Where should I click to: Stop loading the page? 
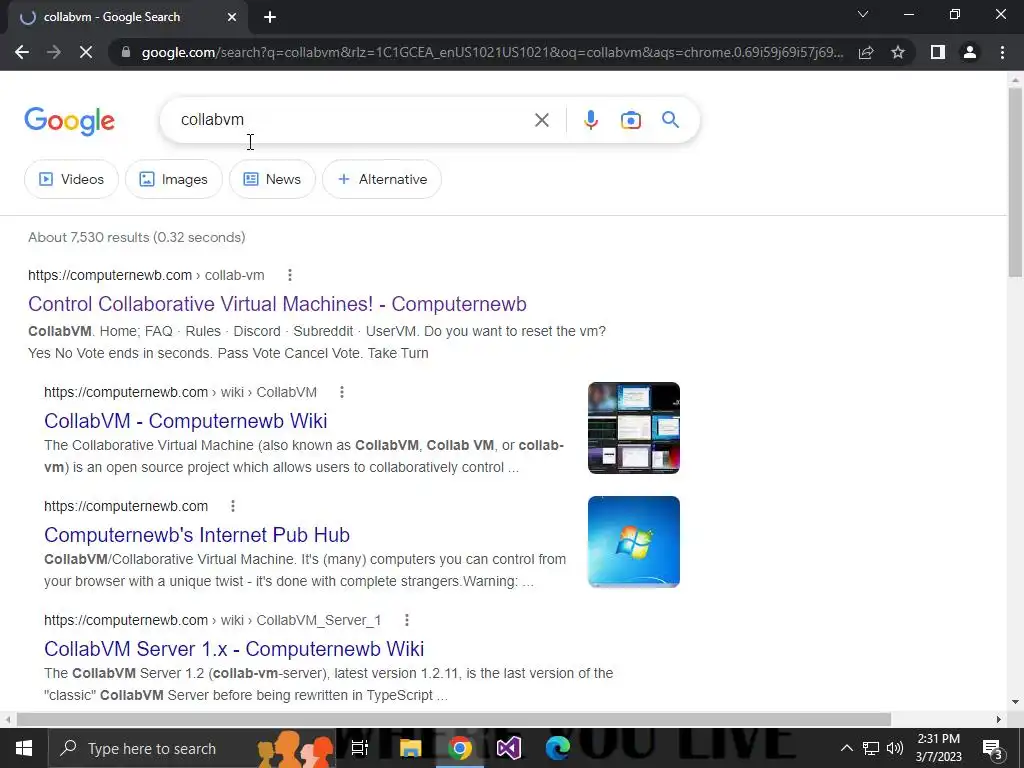click(86, 52)
